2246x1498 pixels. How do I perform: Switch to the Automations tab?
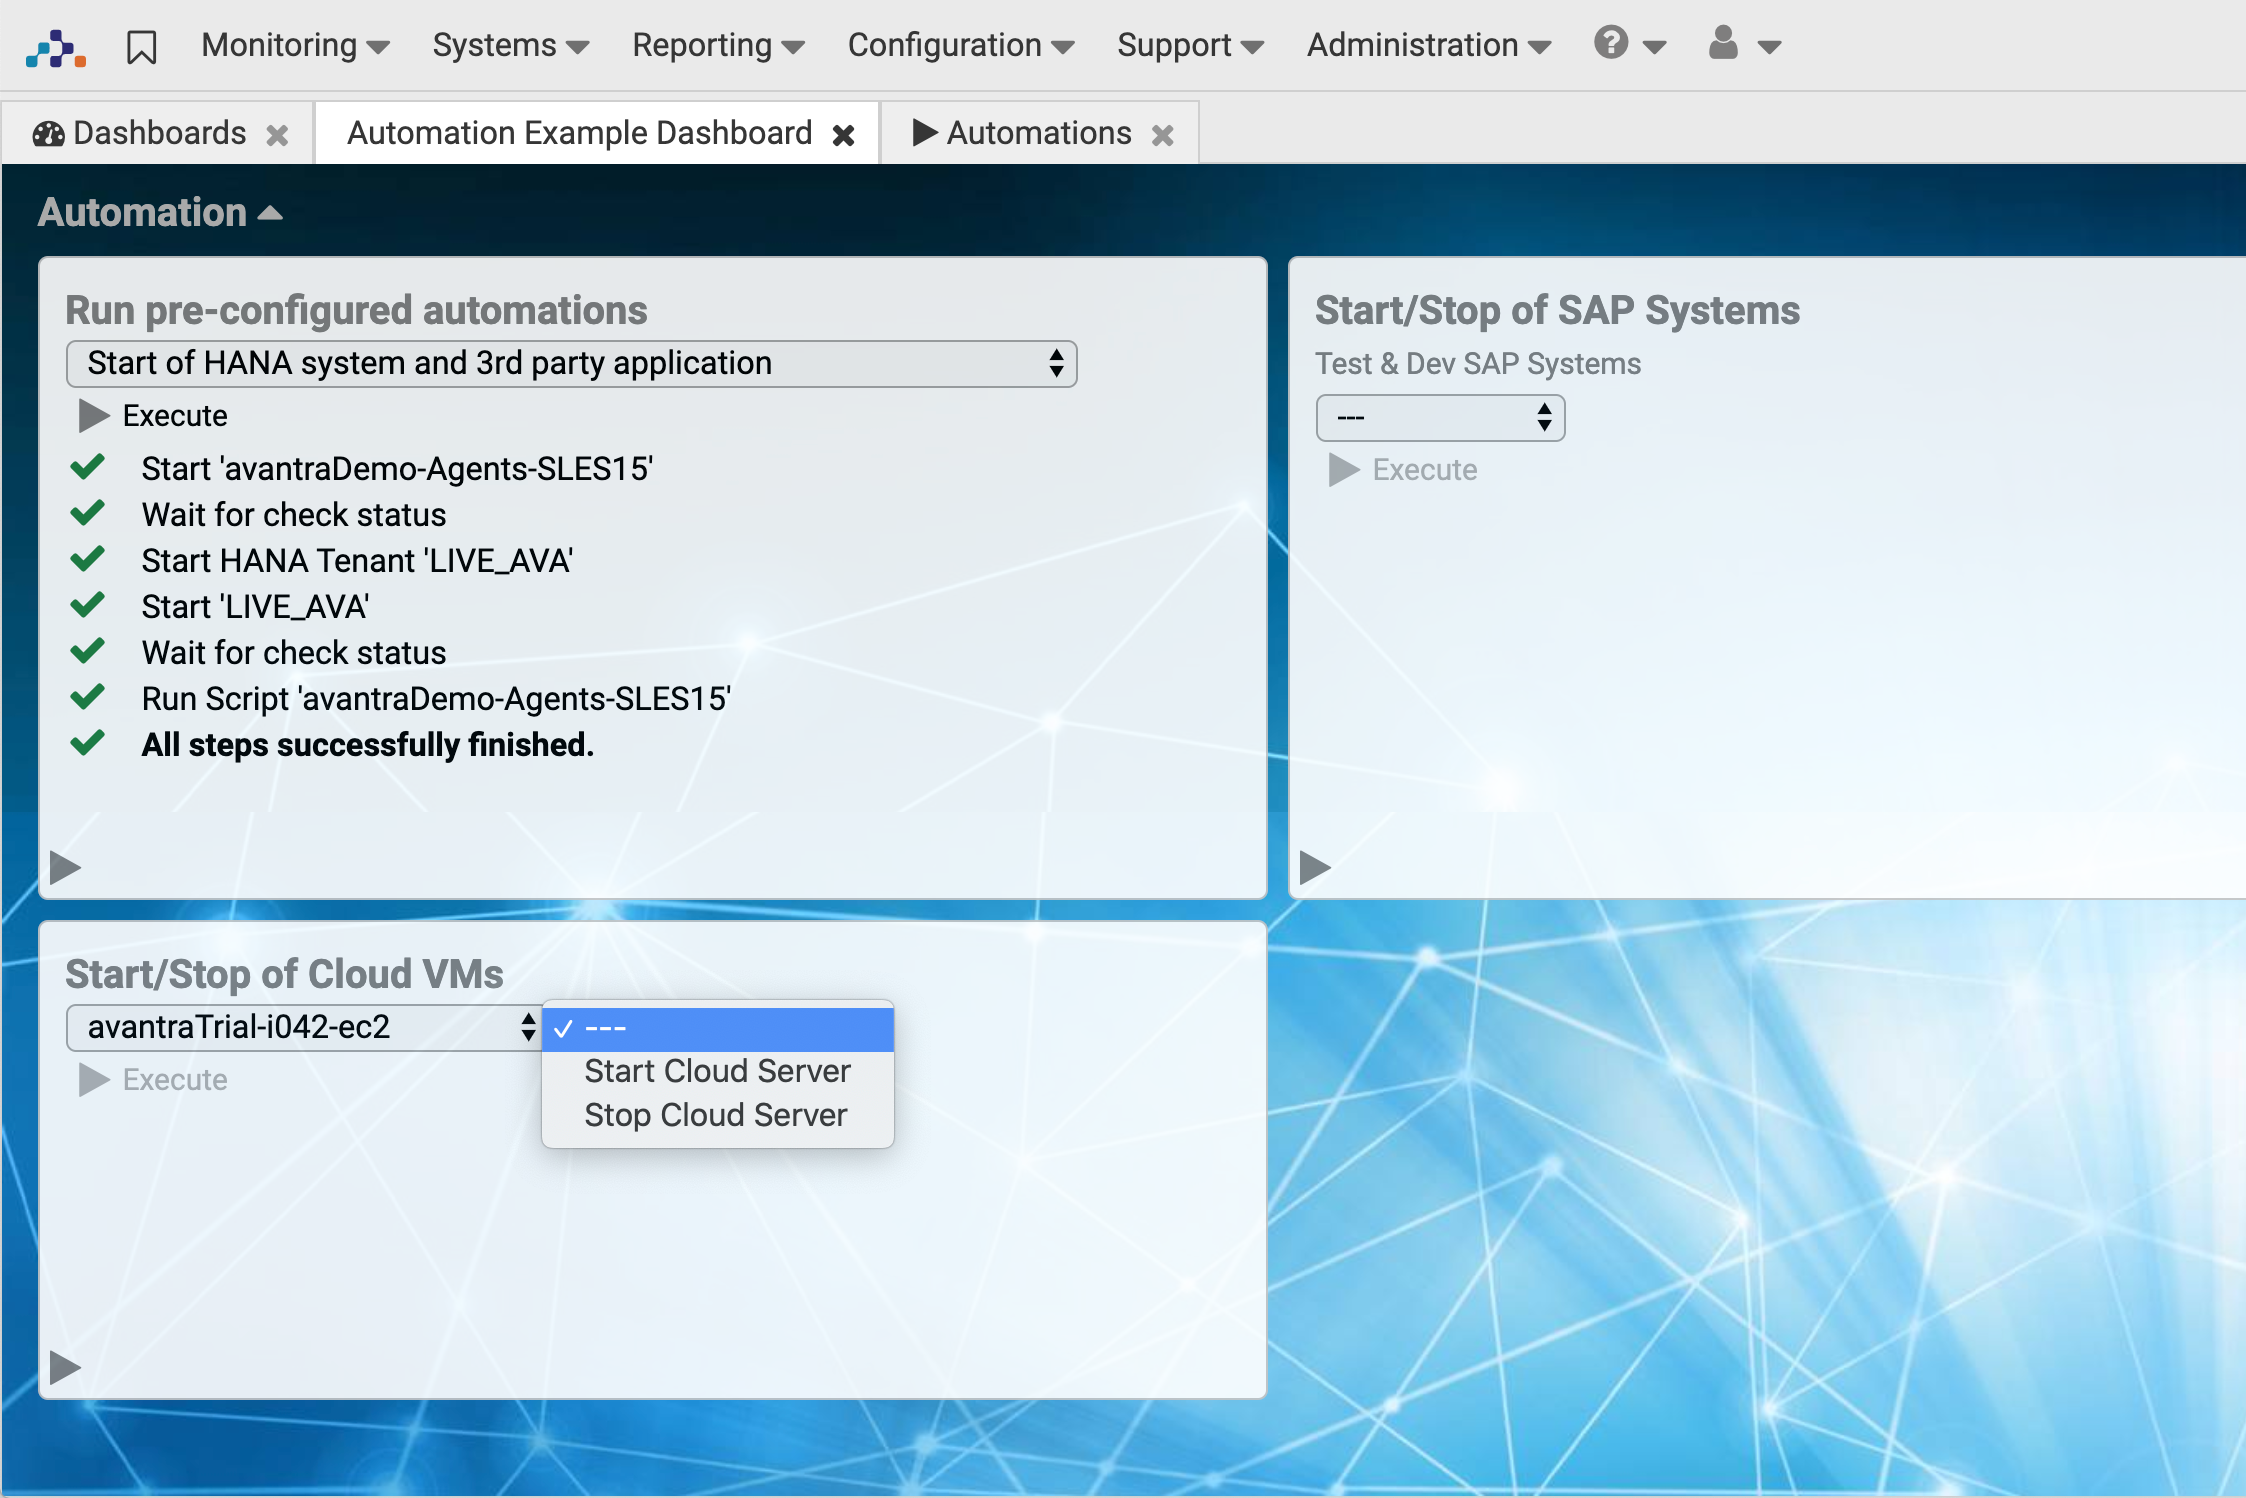click(x=1036, y=132)
